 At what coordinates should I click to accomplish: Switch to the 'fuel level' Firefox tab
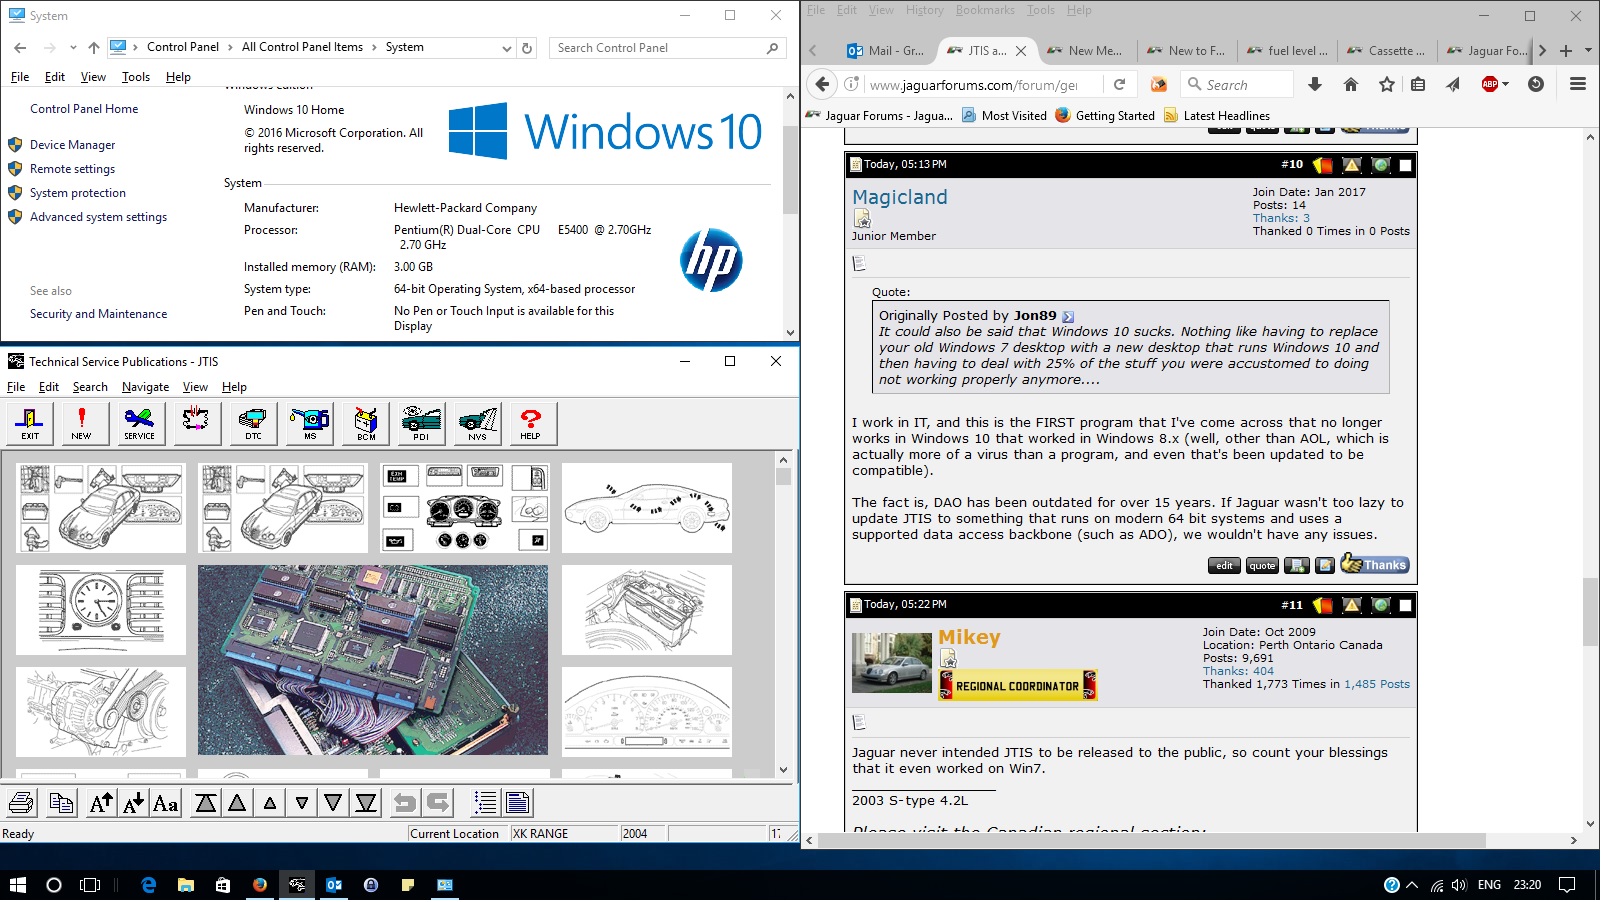1287,50
